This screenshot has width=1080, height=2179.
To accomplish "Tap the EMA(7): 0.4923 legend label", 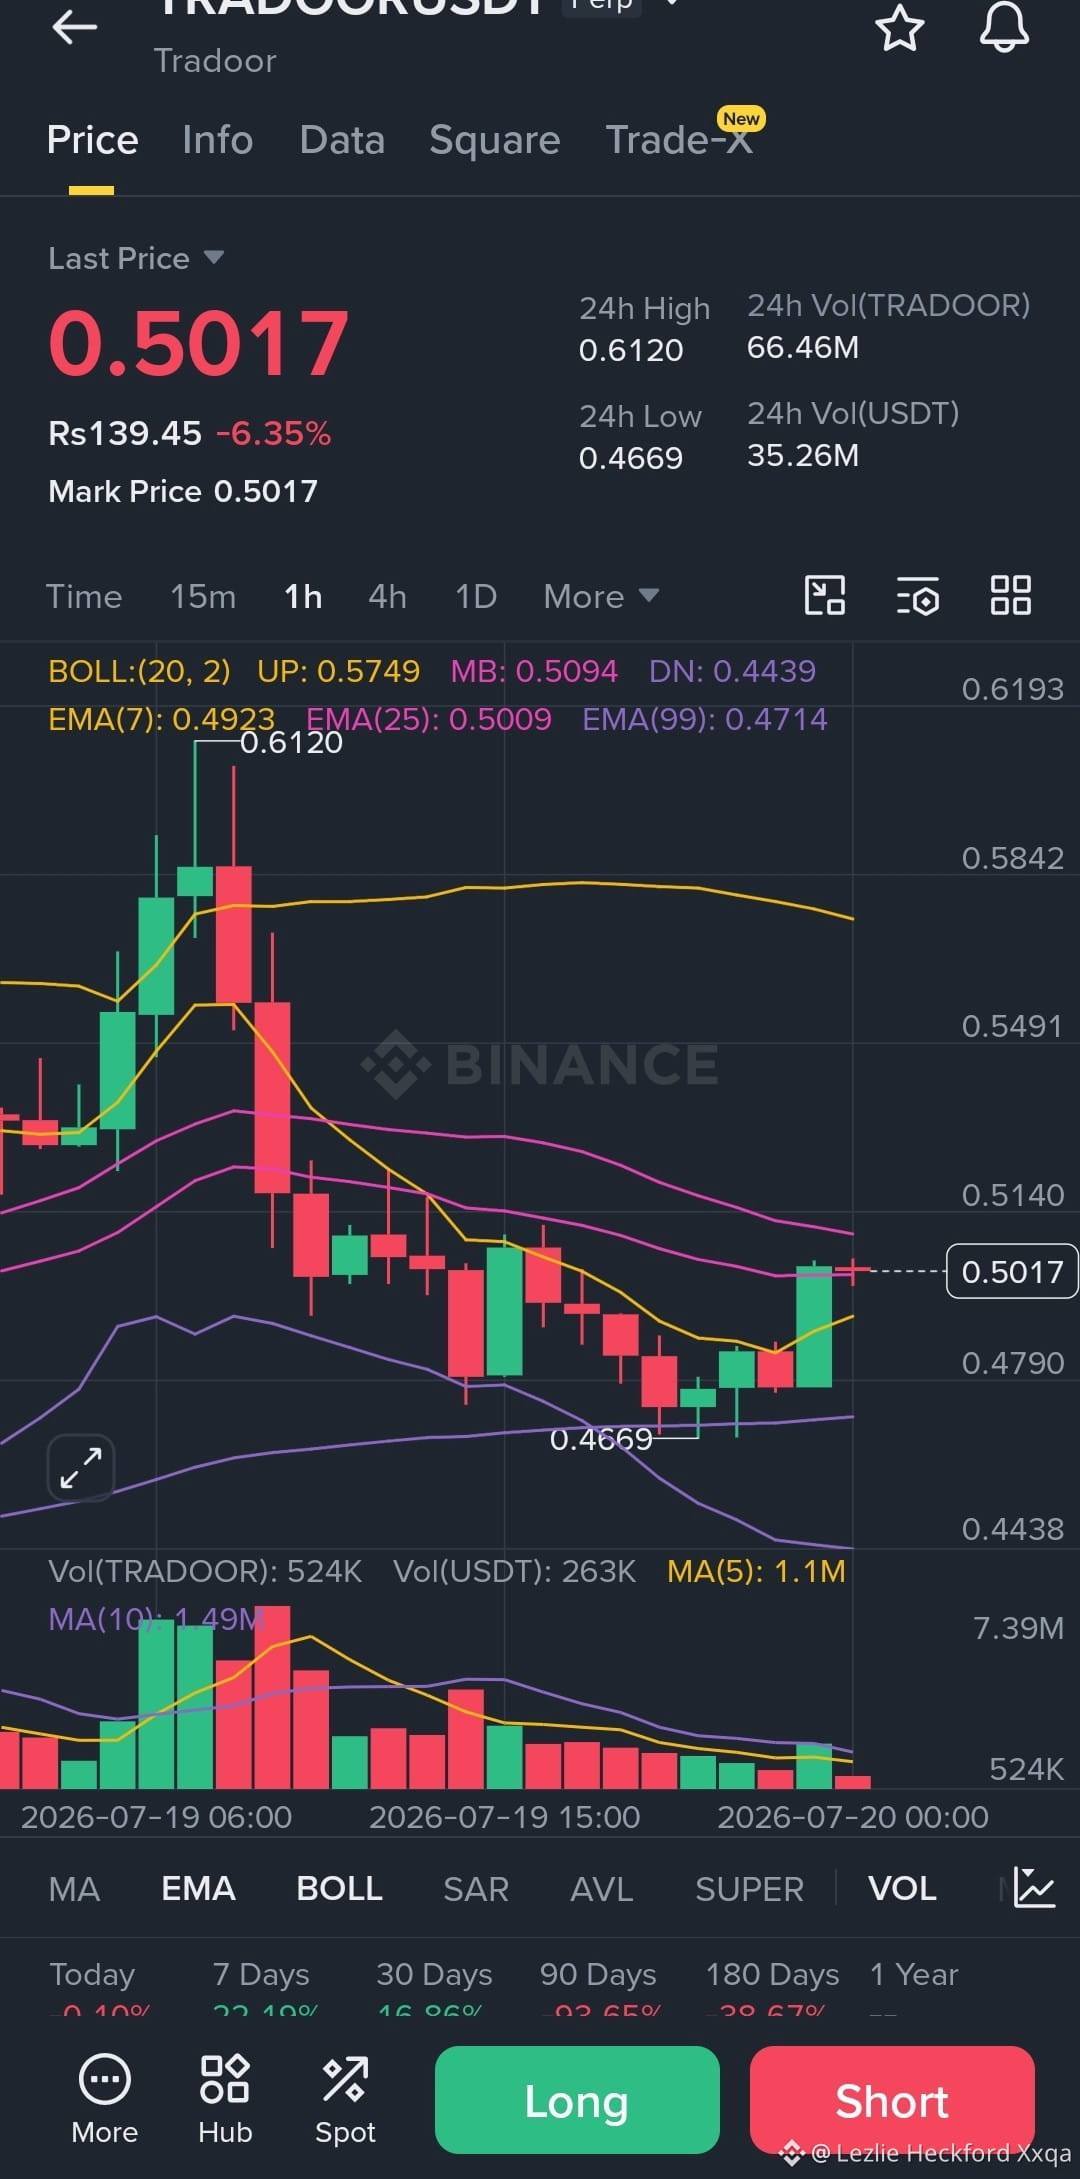I will (x=161, y=719).
